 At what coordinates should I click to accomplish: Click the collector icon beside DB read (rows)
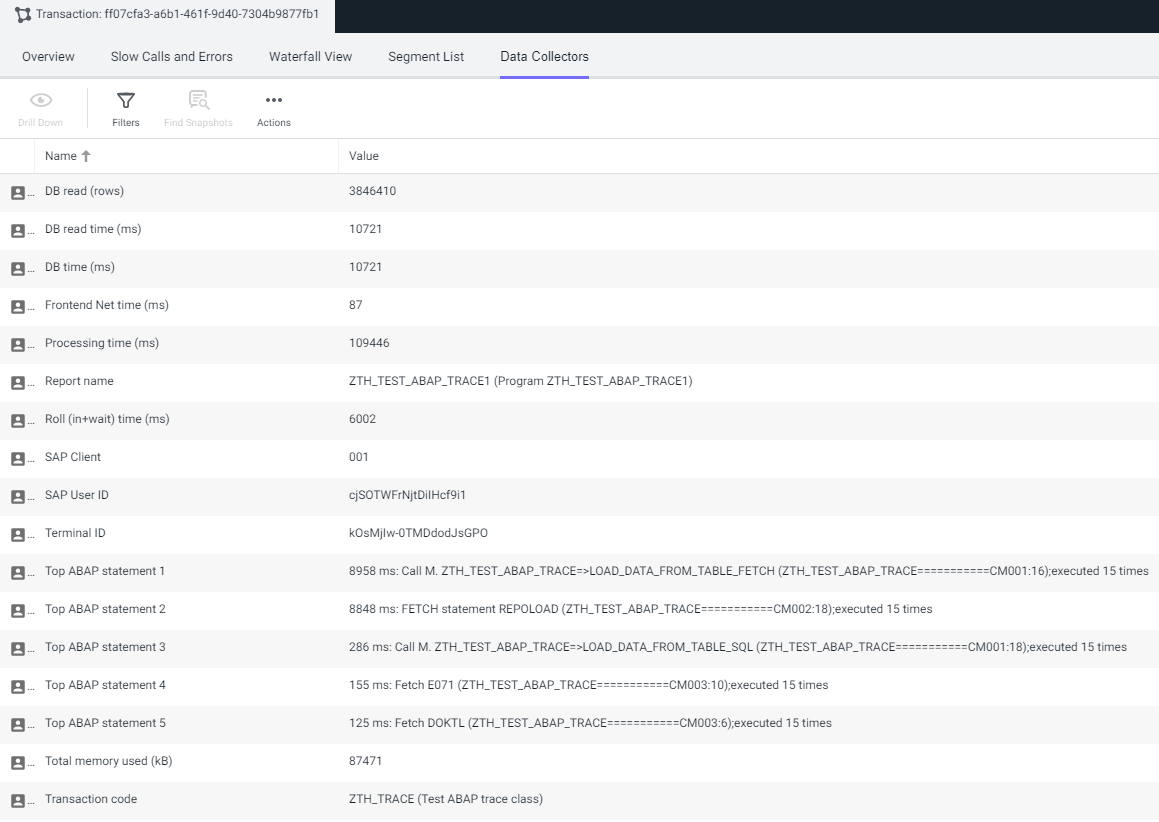(x=18, y=193)
